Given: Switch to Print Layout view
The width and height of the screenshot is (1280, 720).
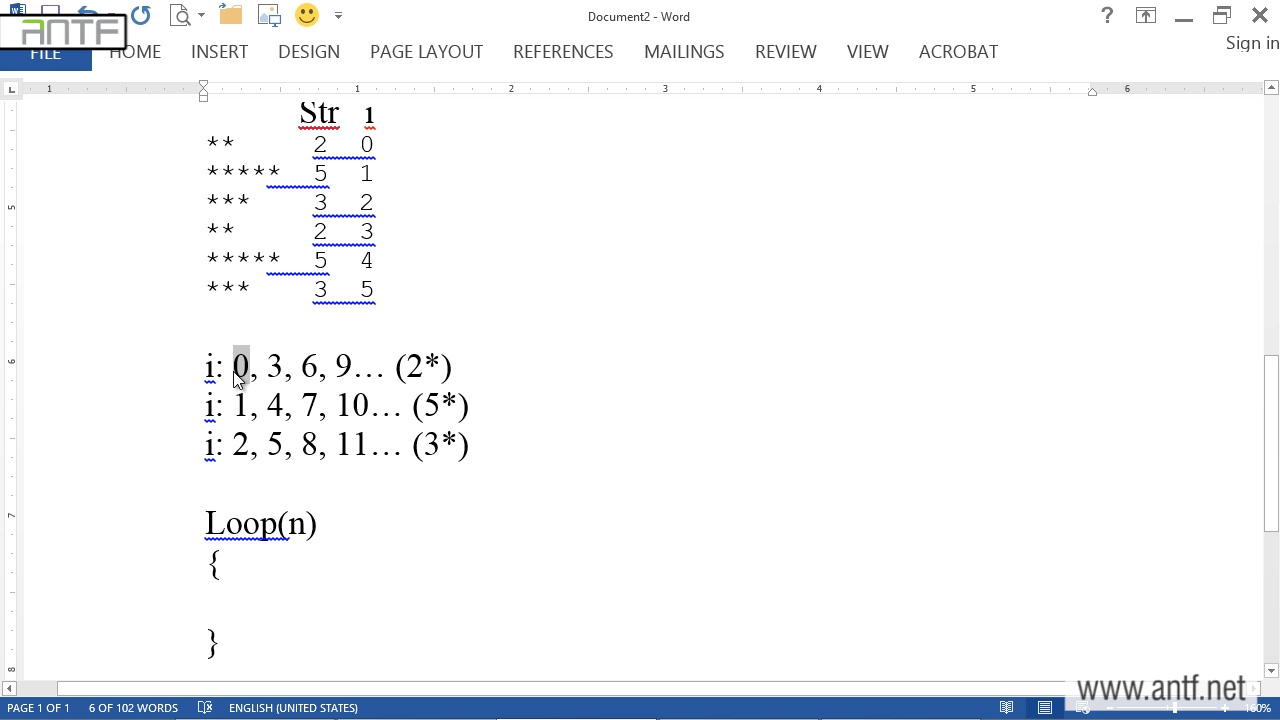Looking at the screenshot, I should [x=1045, y=708].
